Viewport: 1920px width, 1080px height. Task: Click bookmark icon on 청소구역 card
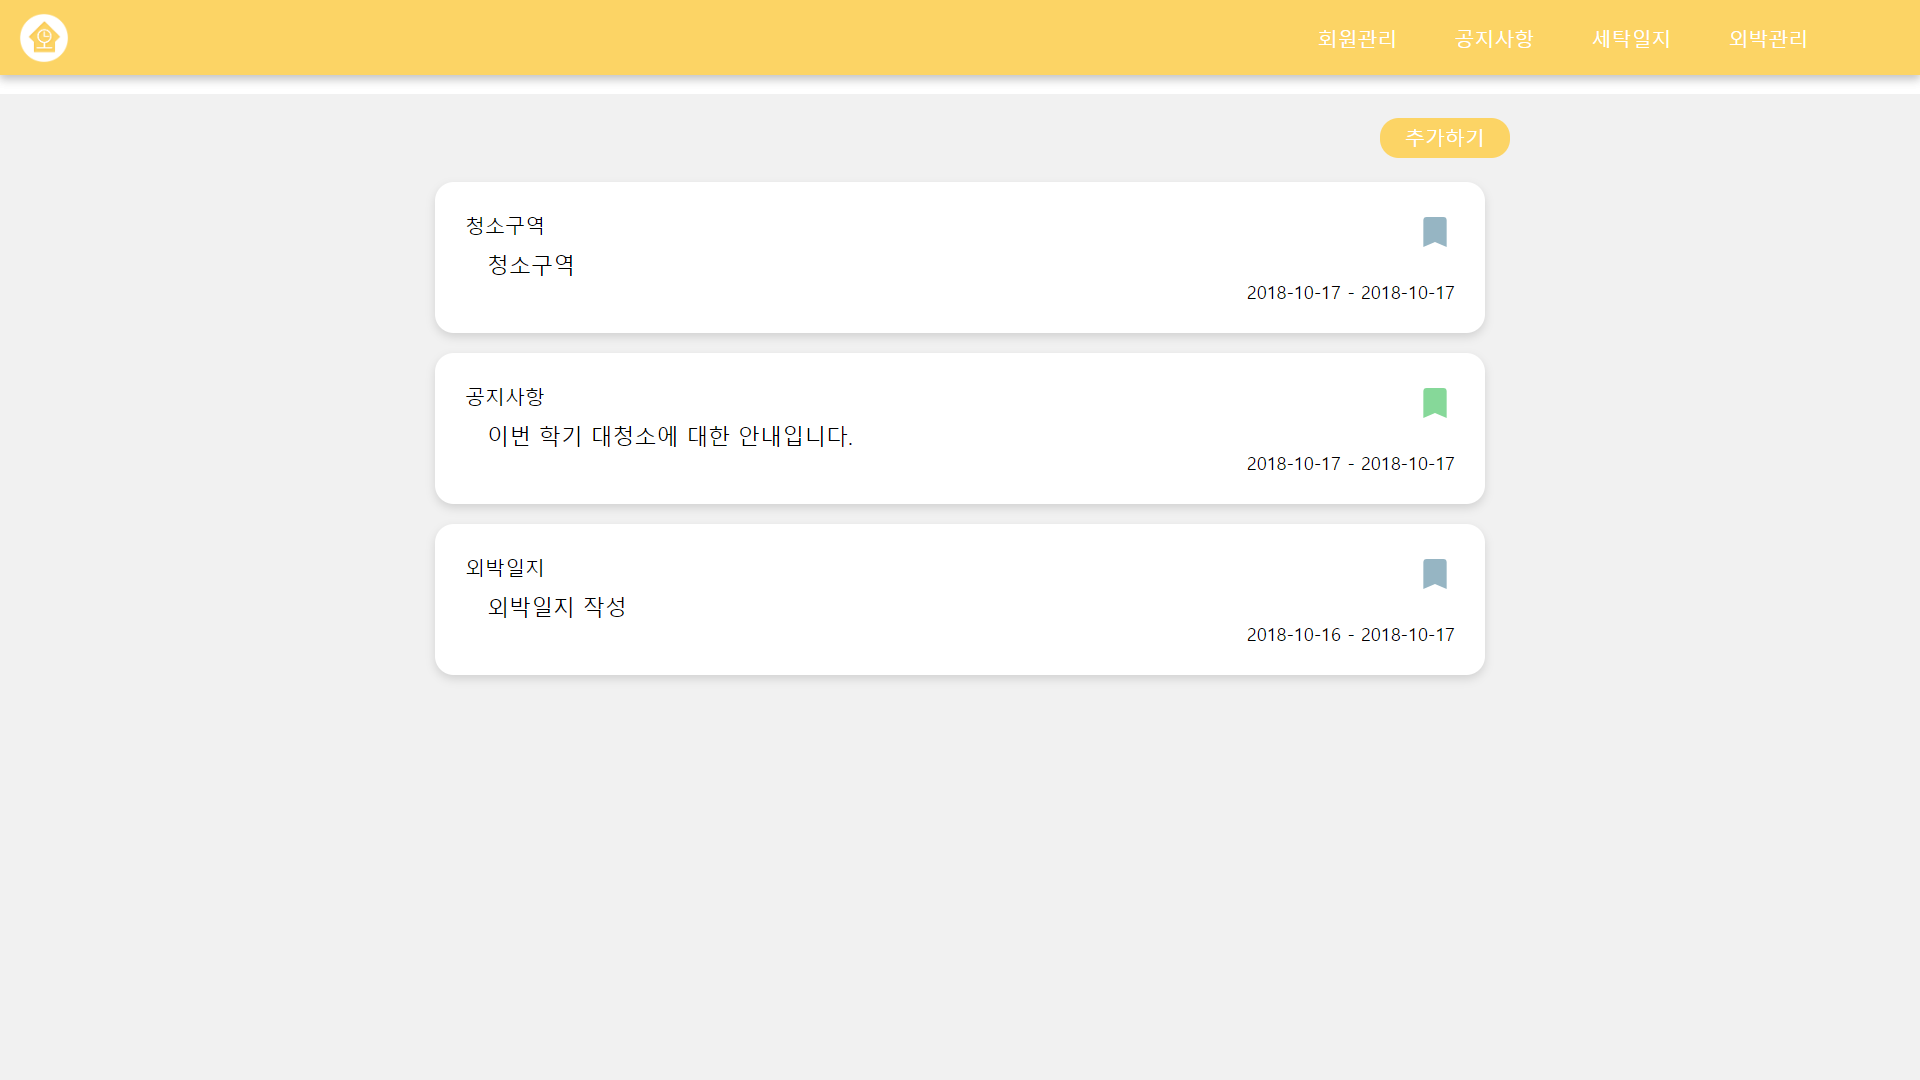click(1435, 232)
